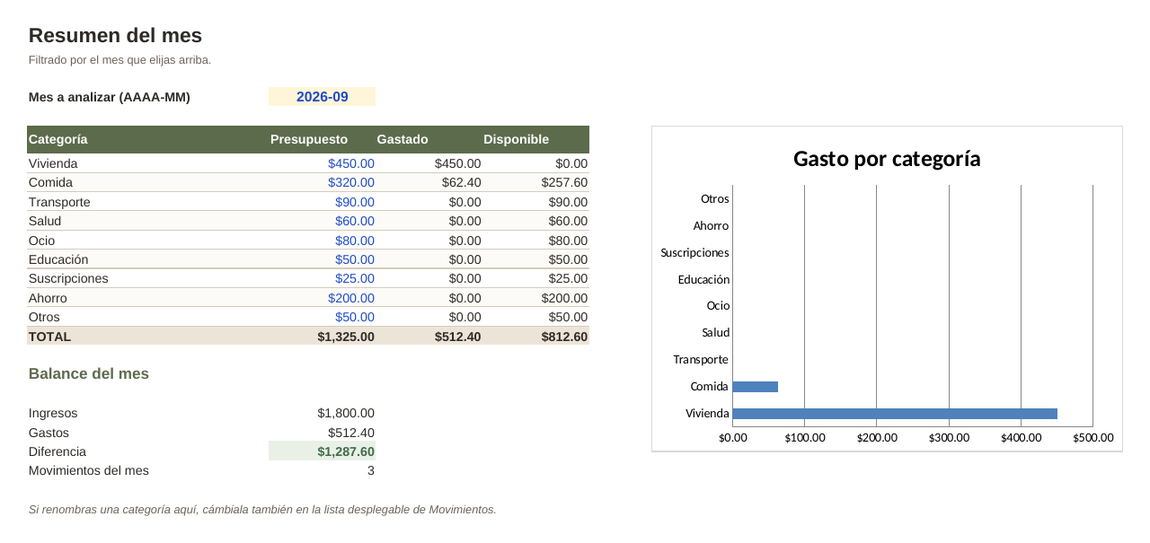Select the Resumen del mes heading

pos(115,35)
